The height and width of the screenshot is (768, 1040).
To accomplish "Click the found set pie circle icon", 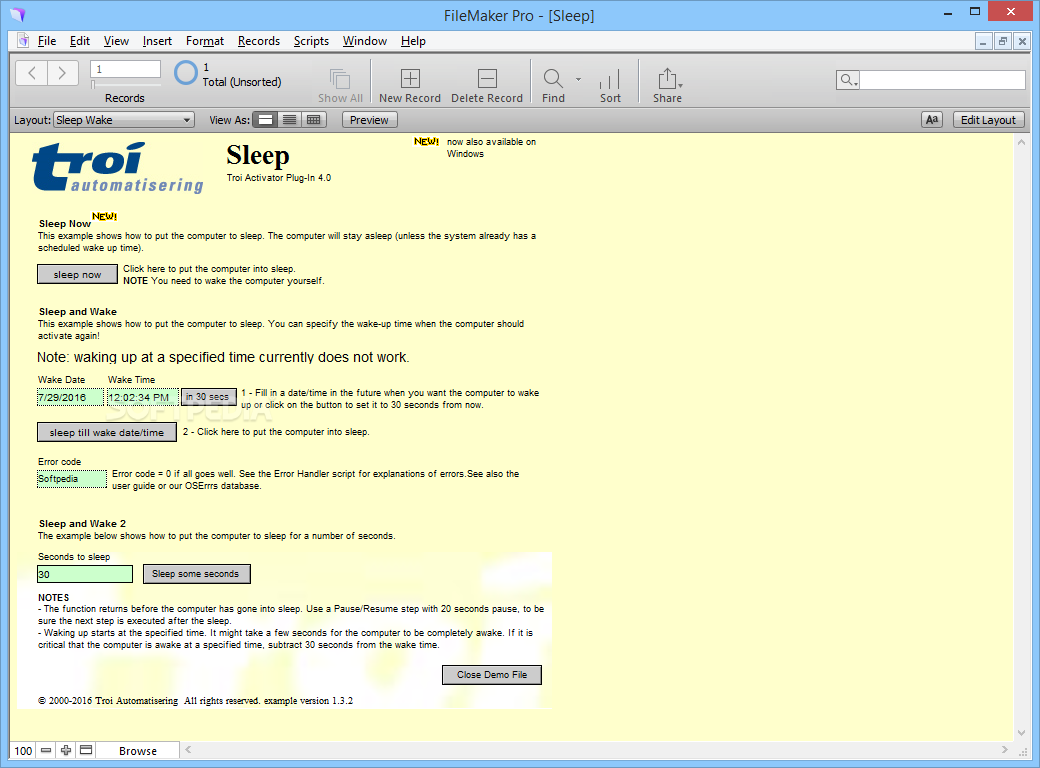I will coord(186,73).
